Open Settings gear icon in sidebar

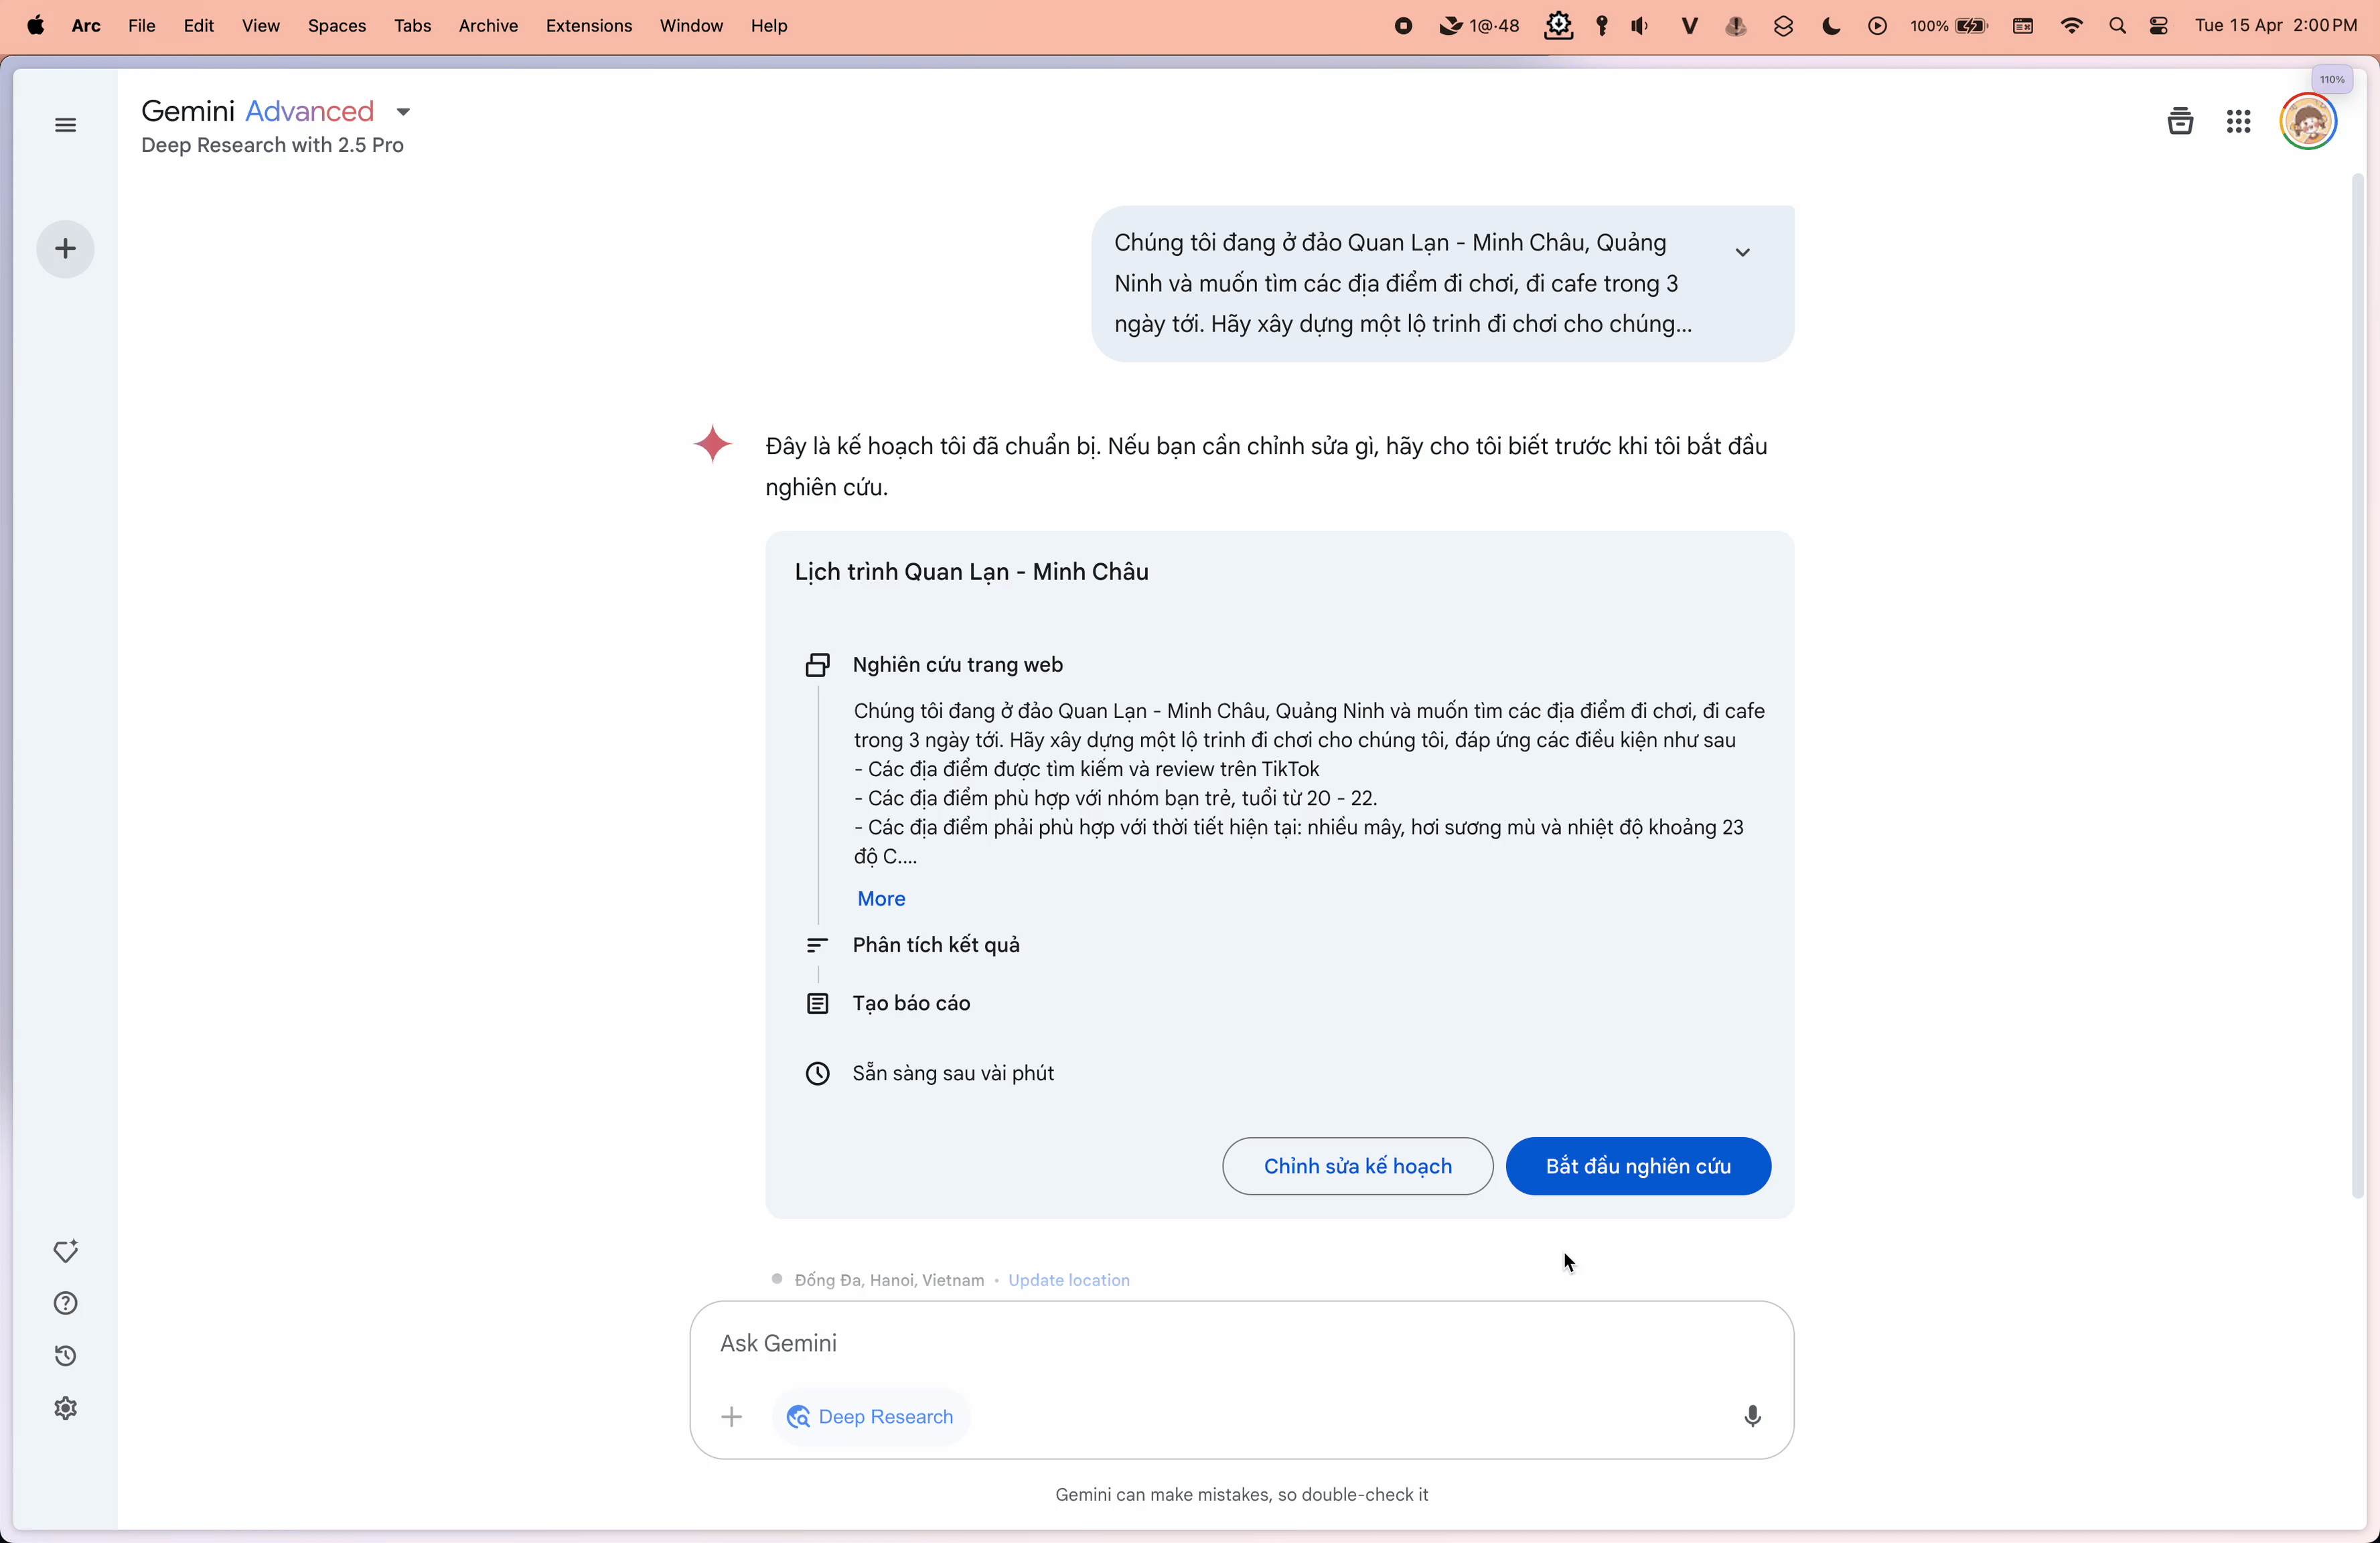65,1408
